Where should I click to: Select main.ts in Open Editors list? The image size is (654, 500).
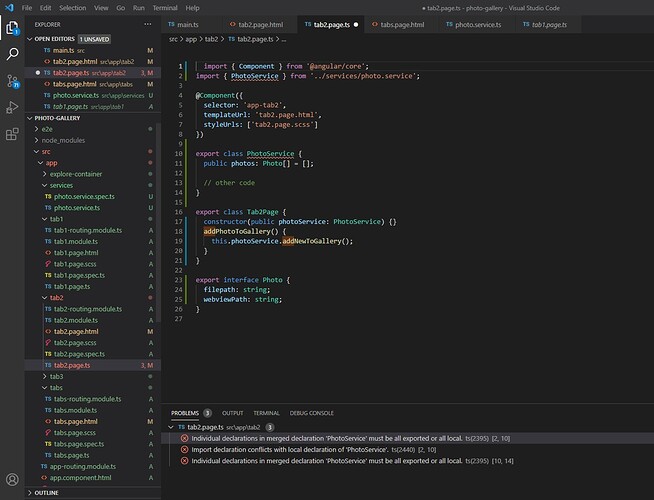coord(93,50)
